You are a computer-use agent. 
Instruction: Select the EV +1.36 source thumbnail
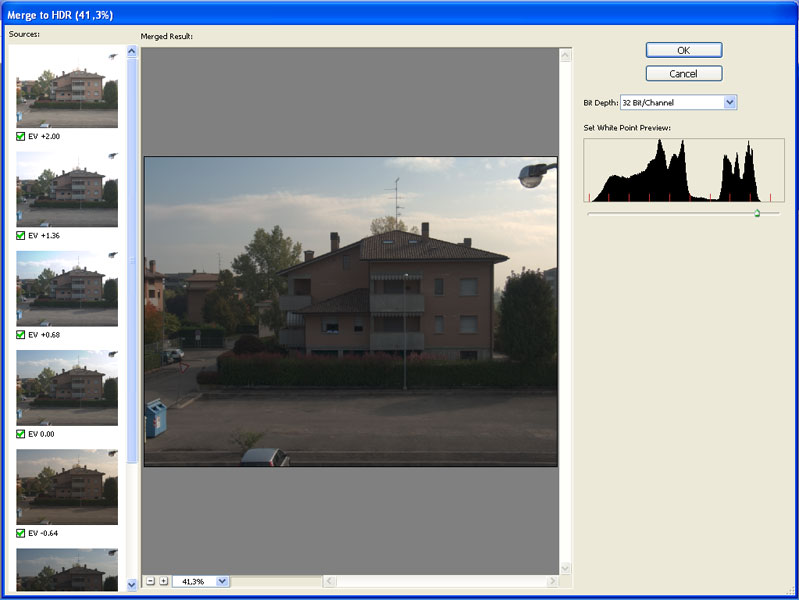point(67,189)
